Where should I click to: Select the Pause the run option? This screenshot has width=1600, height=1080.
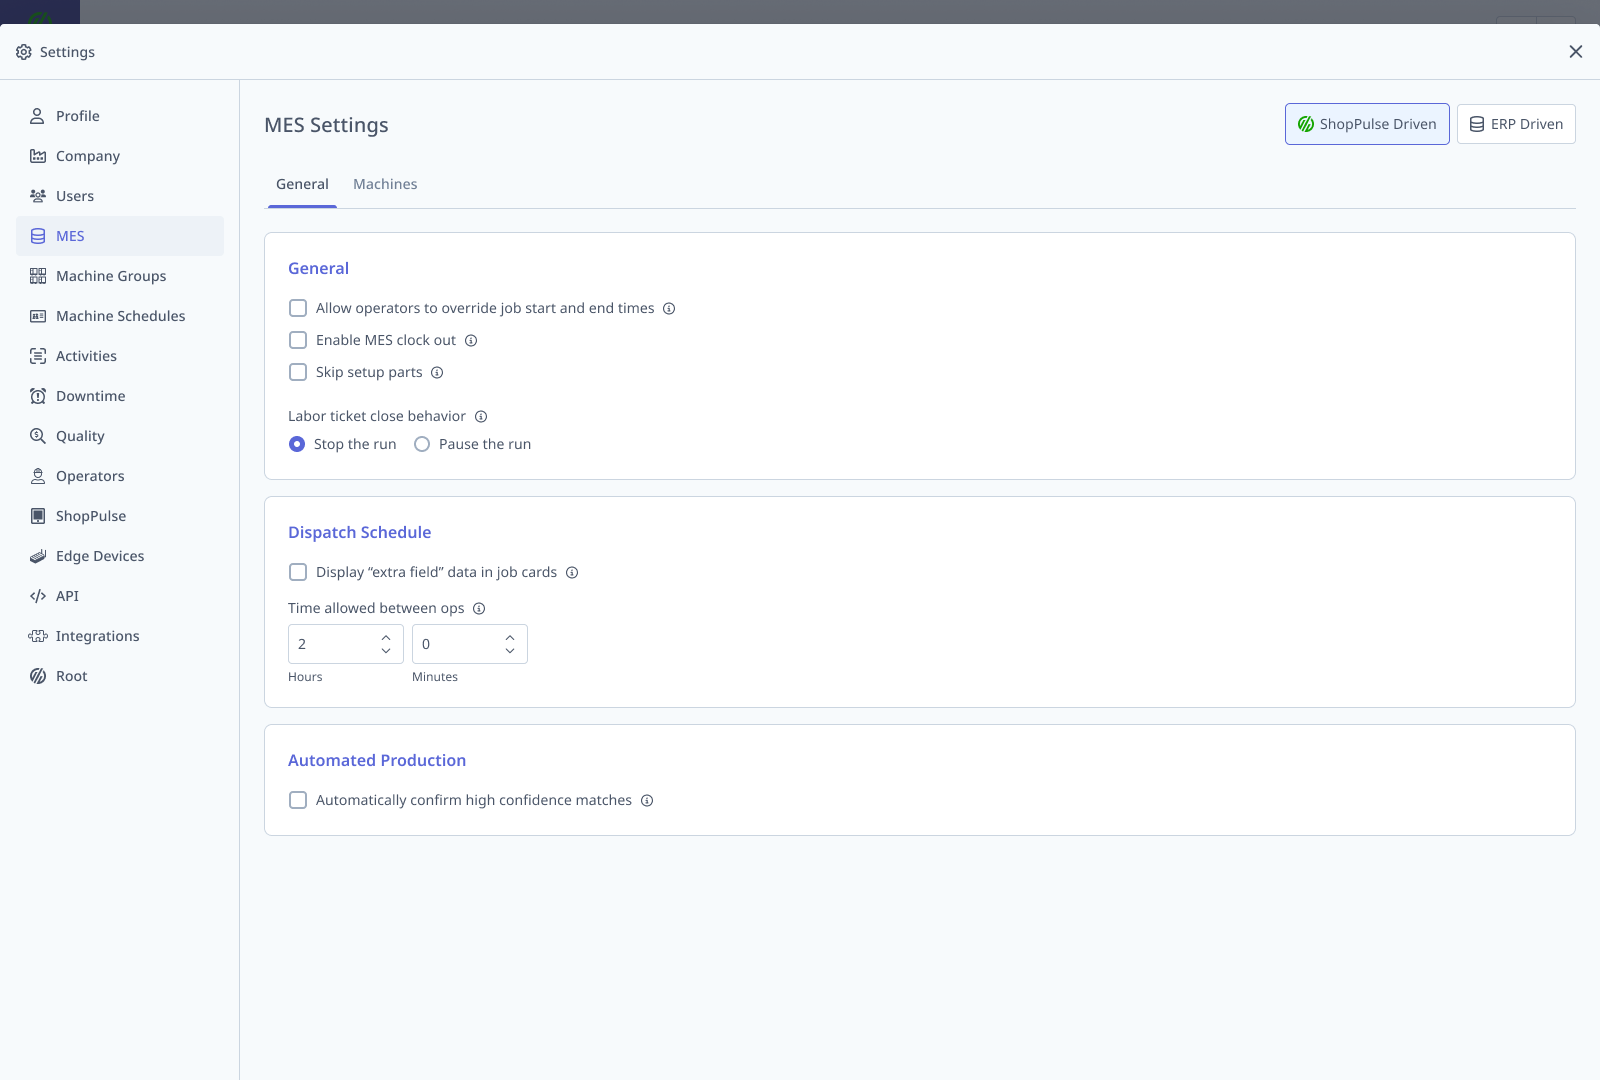421,444
